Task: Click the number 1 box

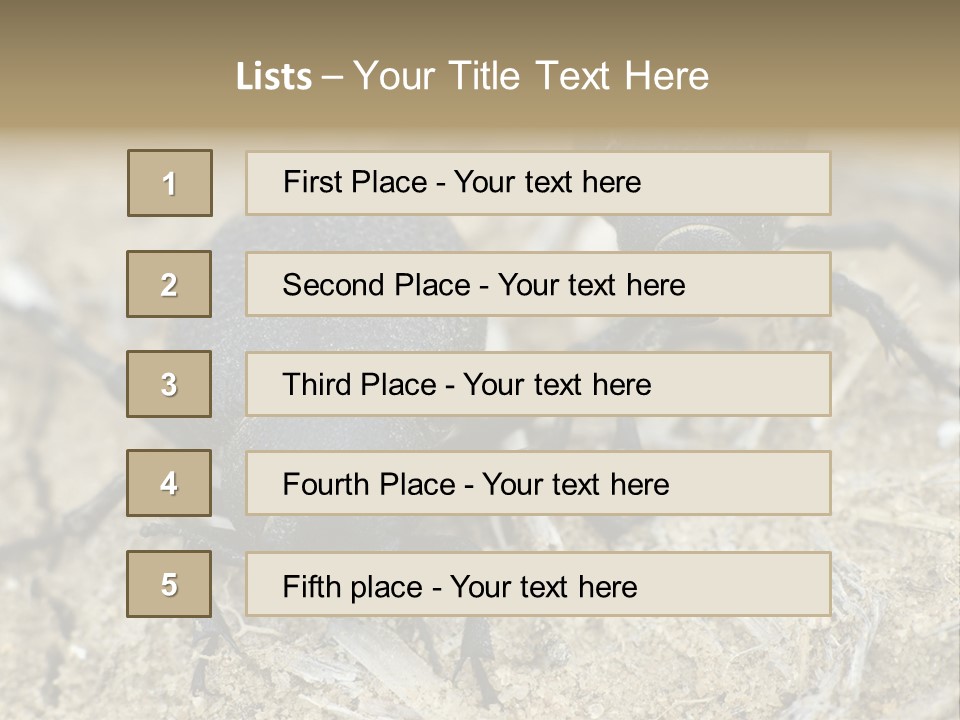Action: click(170, 183)
